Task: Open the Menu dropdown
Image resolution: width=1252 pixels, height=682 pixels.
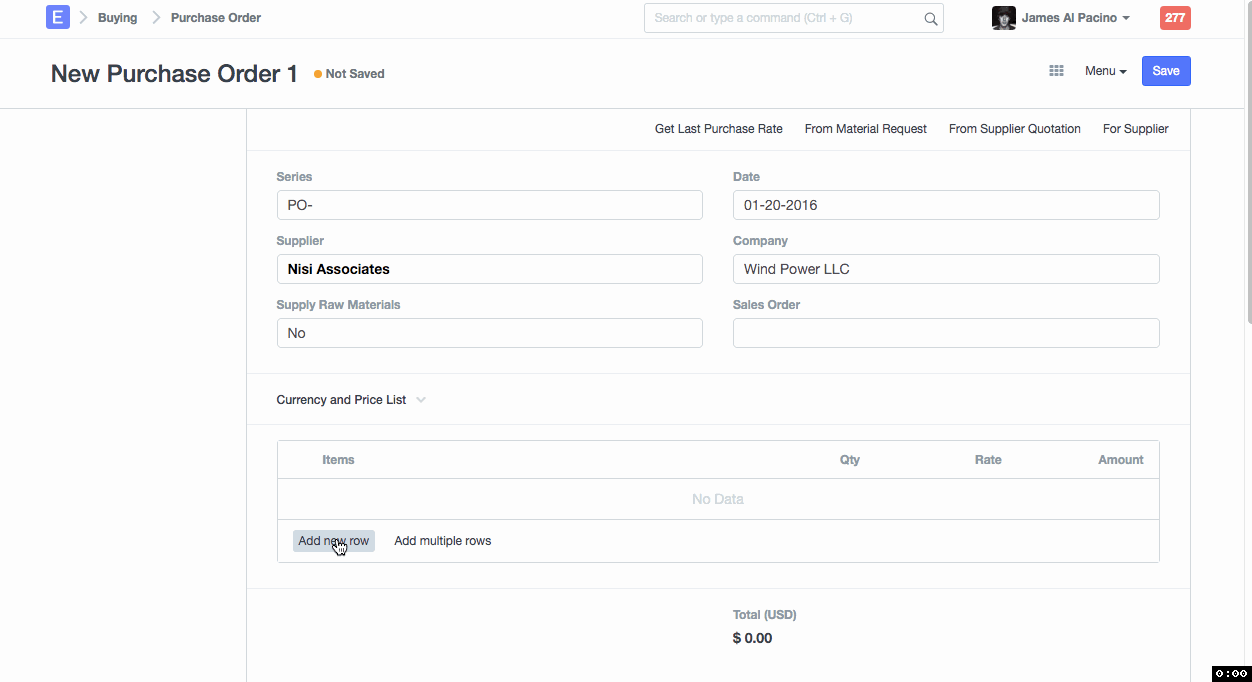Action: coord(1105,71)
